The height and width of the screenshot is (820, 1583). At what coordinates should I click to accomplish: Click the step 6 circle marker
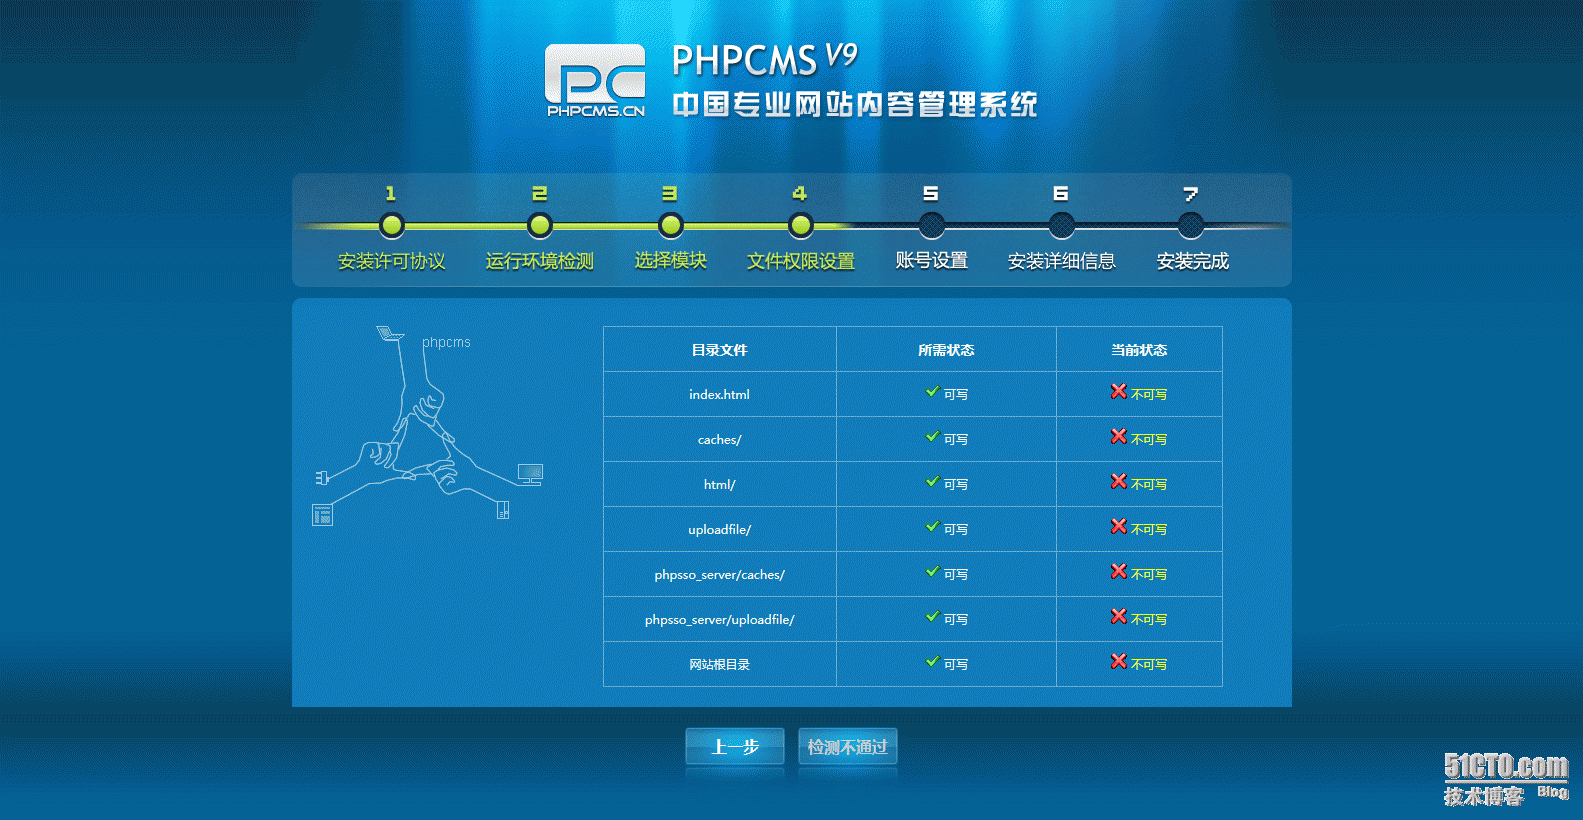coord(1061,225)
